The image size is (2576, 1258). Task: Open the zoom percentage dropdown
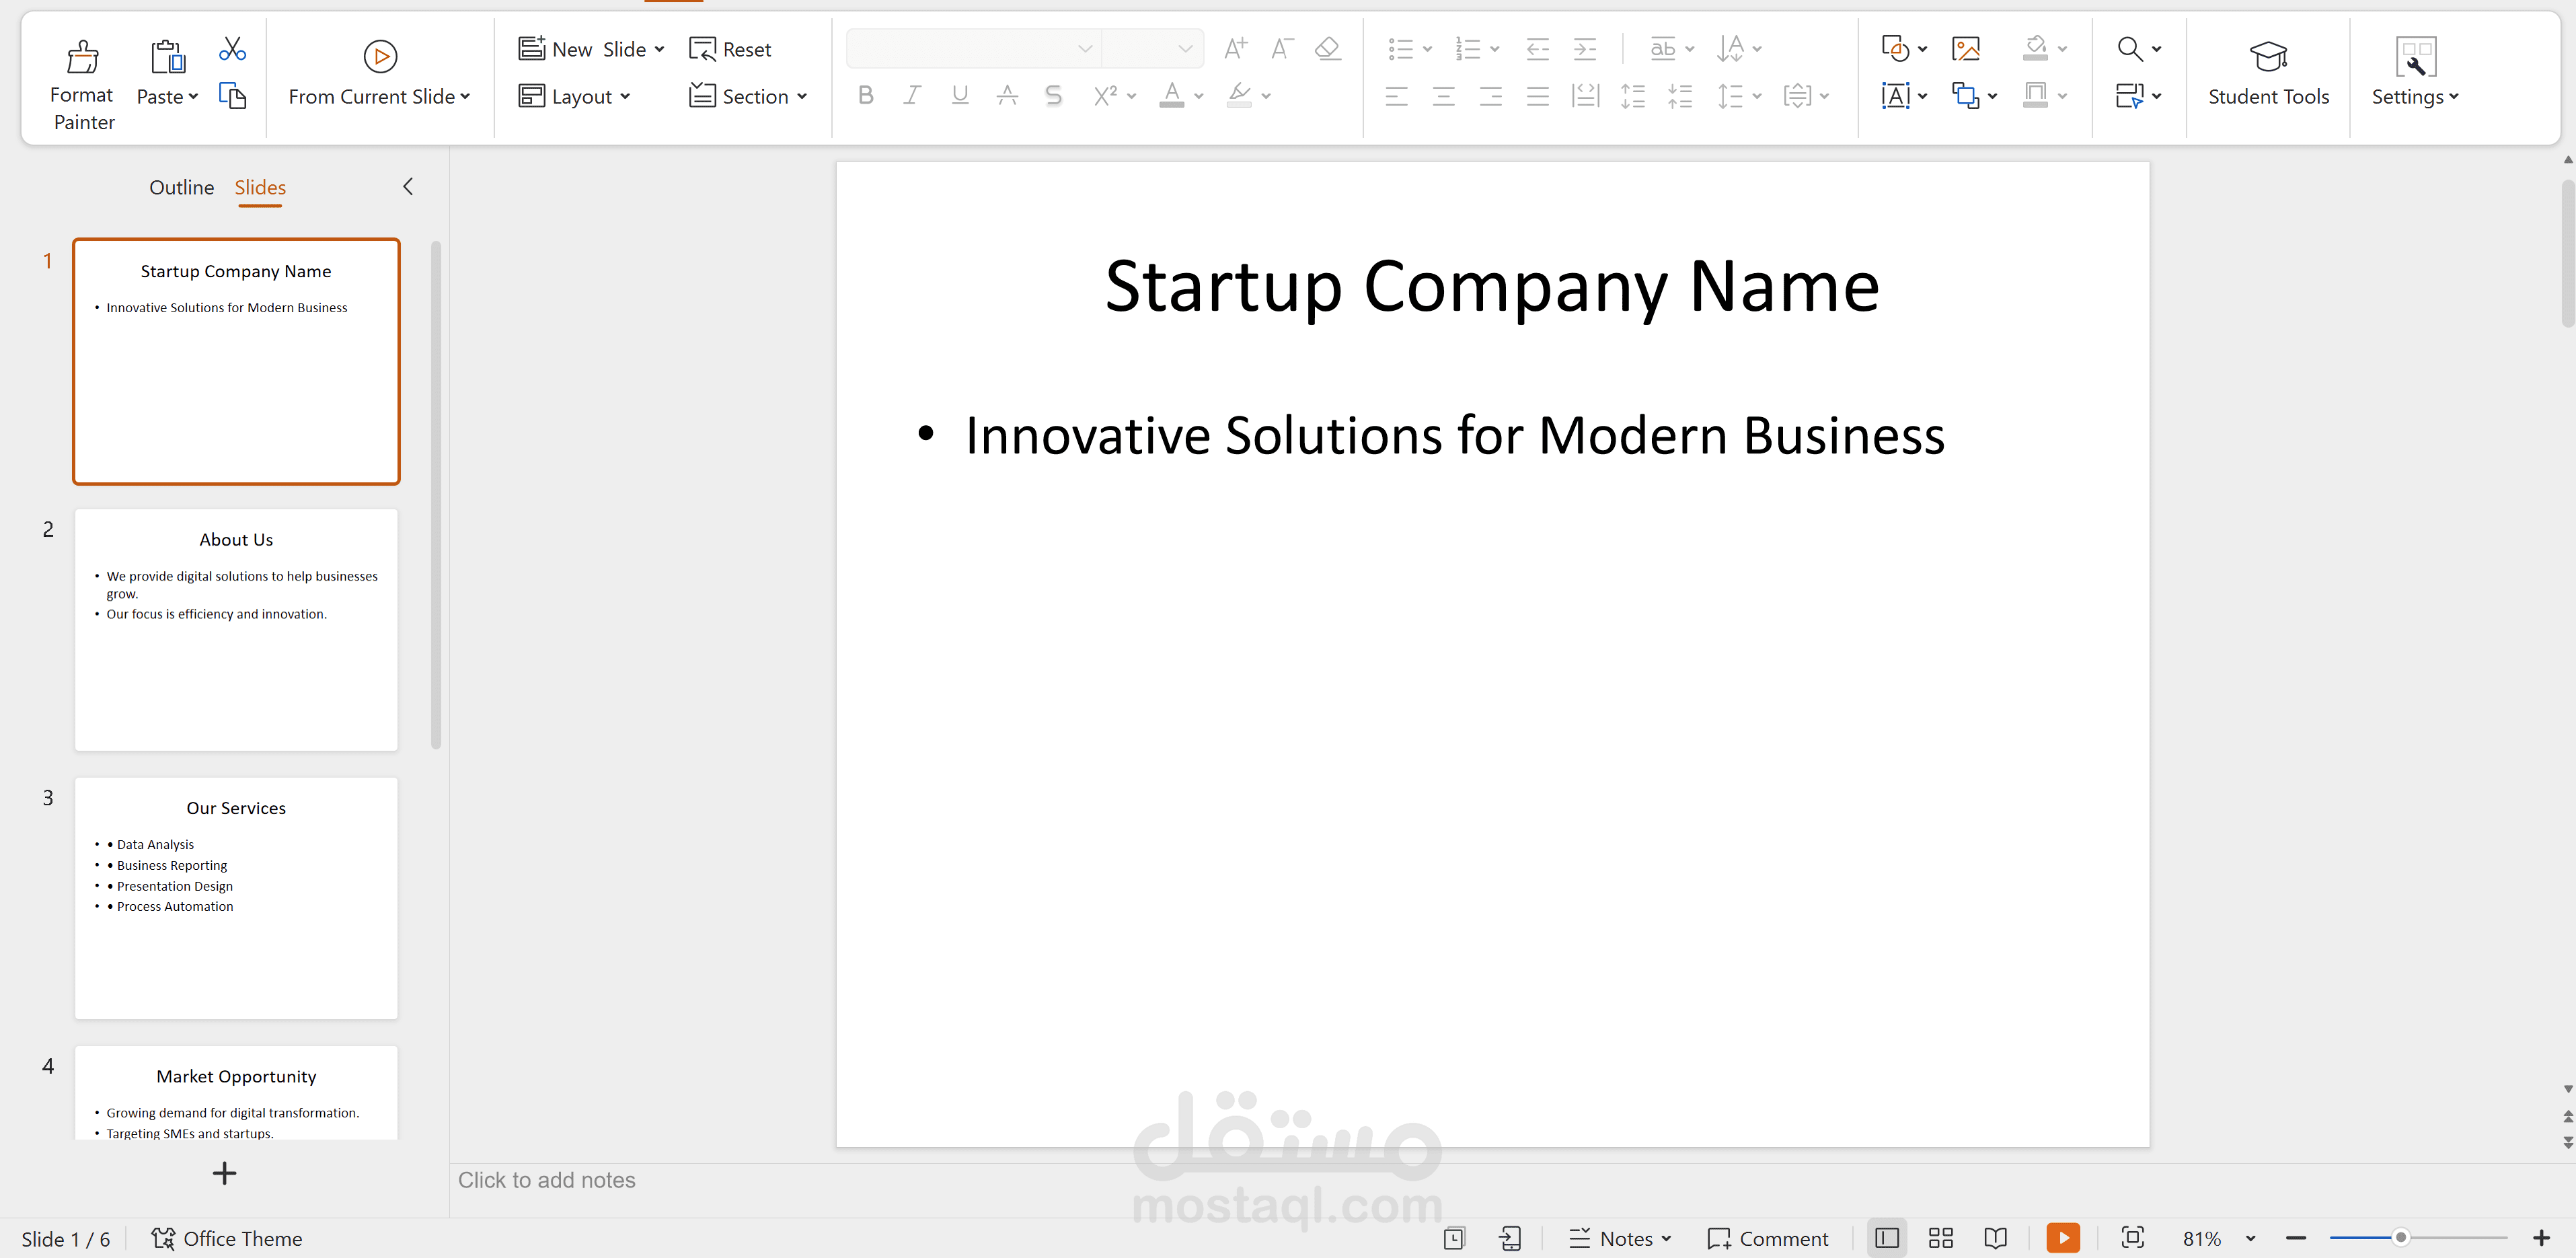click(2250, 1238)
